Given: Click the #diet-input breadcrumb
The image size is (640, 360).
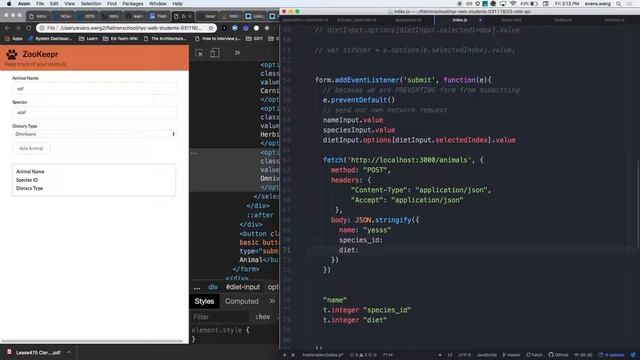Looking at the screenshot, I should click(243, 287).
